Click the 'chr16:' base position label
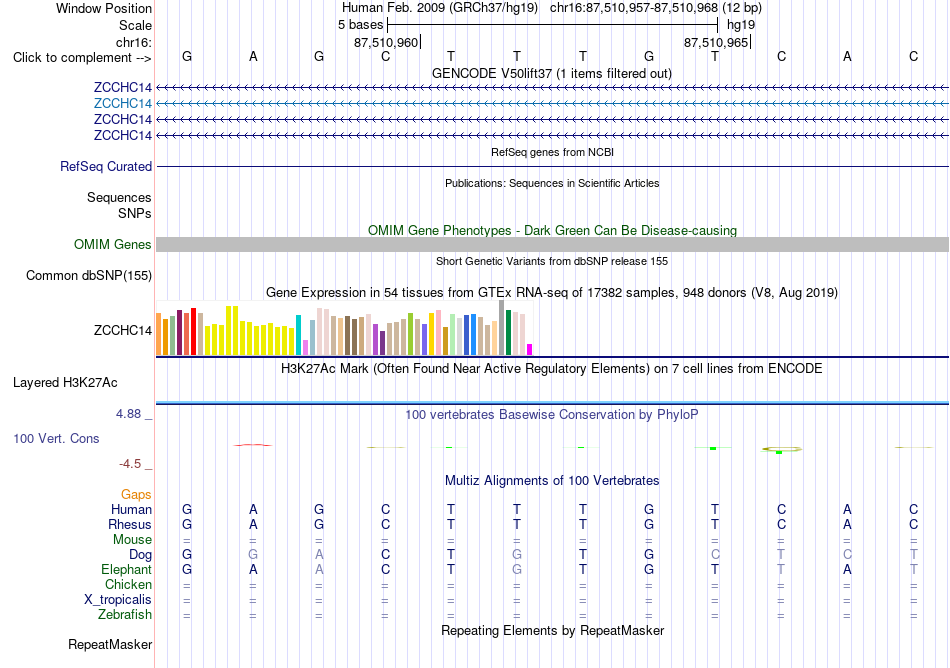This screenshot has width=950, height=668. point(133,42)
